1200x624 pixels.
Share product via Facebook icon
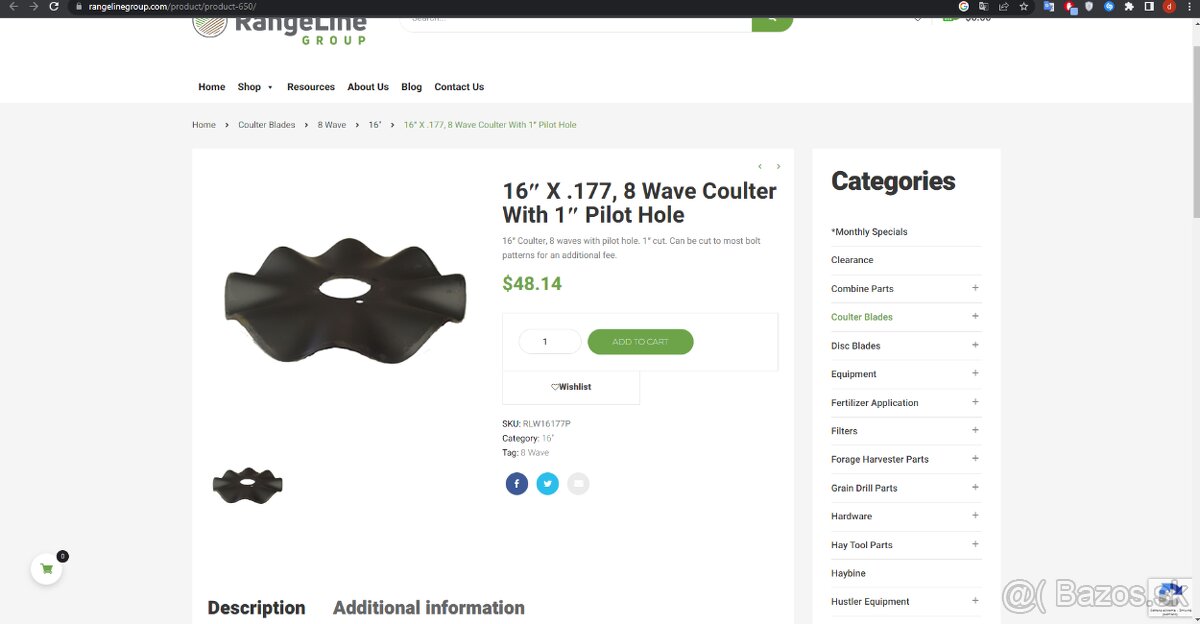pyautogui.click(x=517, y=484)
